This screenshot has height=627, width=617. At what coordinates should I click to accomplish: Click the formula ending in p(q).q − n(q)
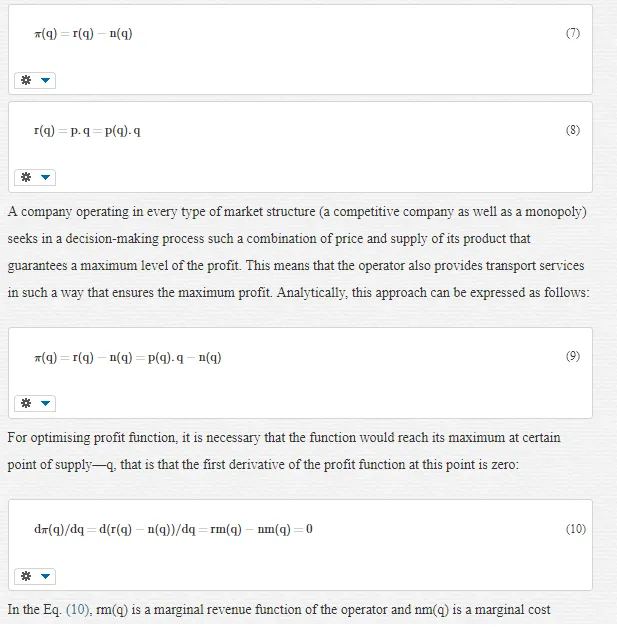[x=128, y=357]
